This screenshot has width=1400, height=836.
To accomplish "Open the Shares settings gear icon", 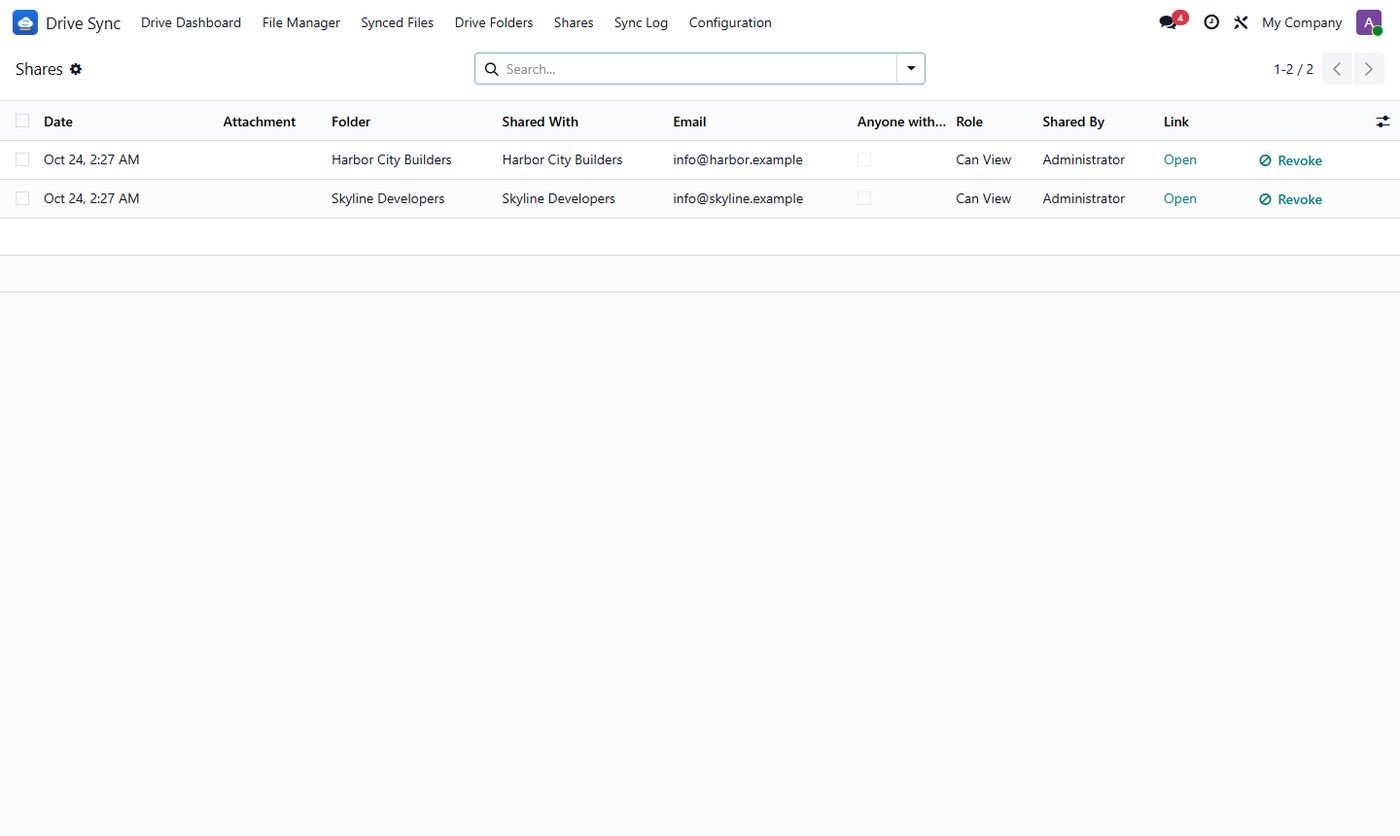I will pyautogui.click(x=76, y=69).
